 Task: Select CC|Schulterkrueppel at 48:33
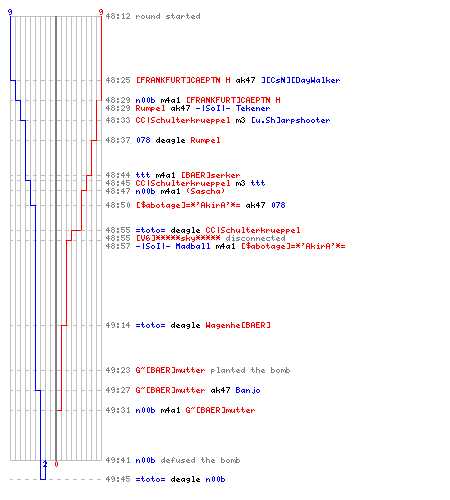[183, 120]
